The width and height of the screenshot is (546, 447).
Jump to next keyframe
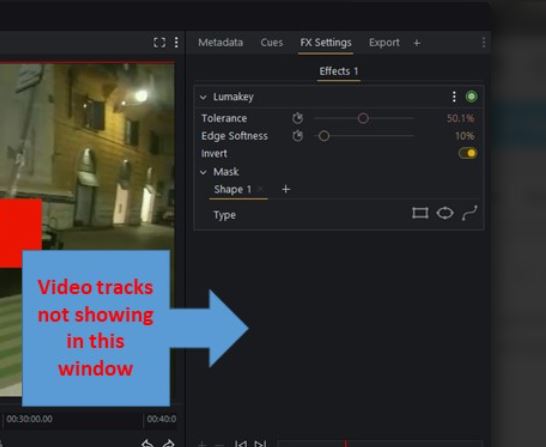coord(260,444)
